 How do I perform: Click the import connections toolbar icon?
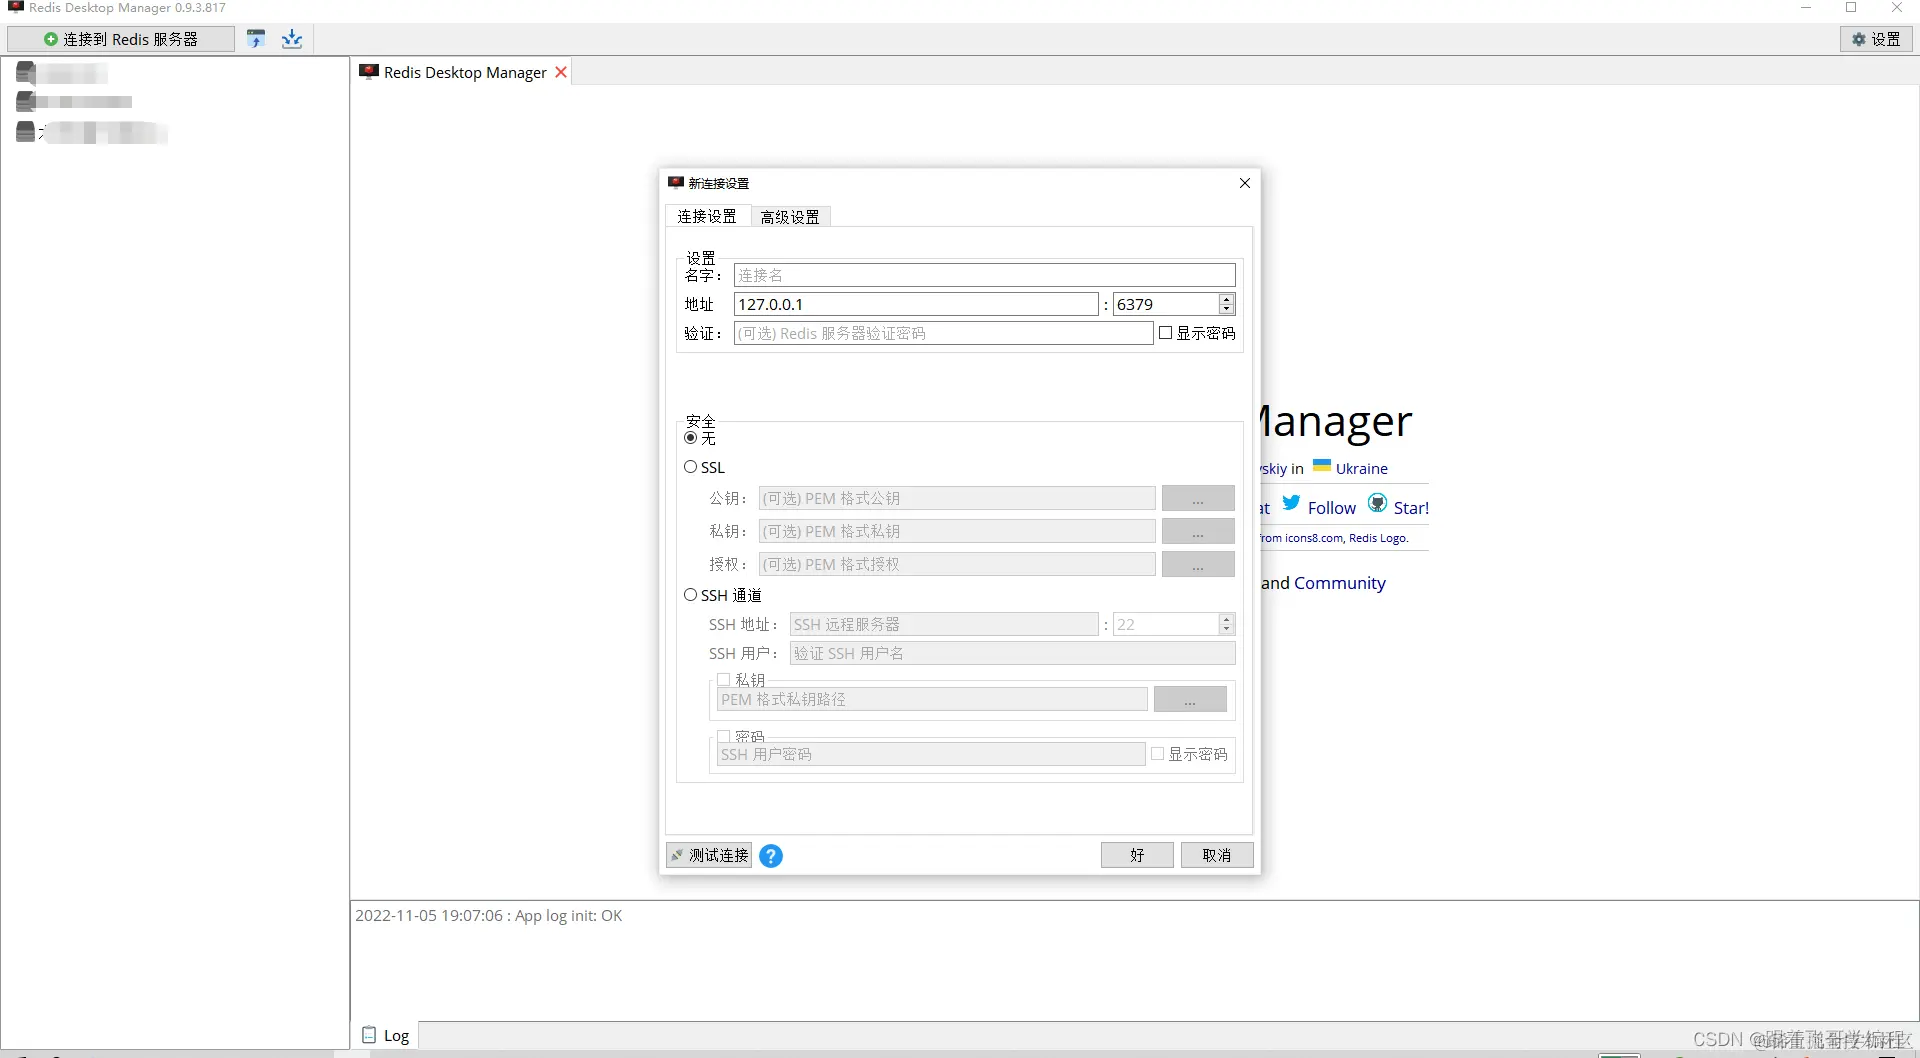coord(256,39)
